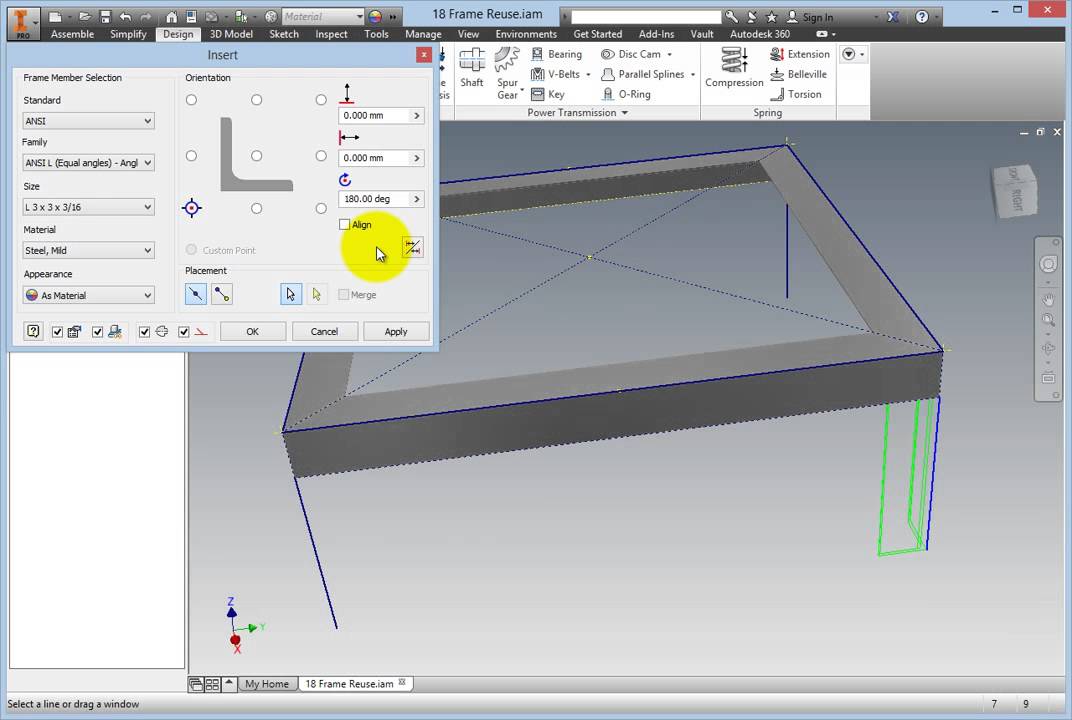Select the top-left orientation radio button

191,100
